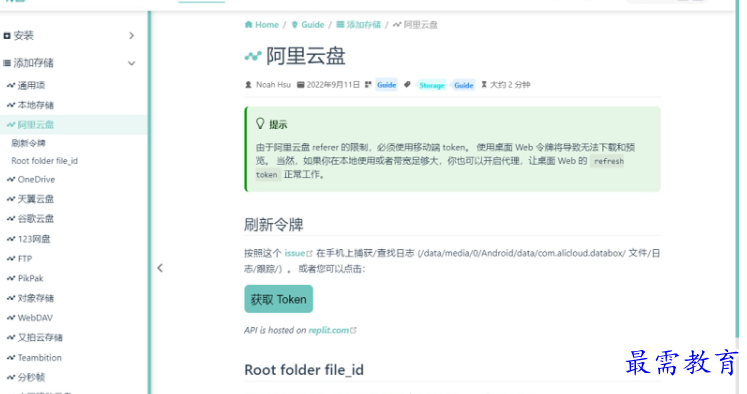Select 阿里云盘 in the sidebar
Screen dimensions: 747x394
(36, 125)
